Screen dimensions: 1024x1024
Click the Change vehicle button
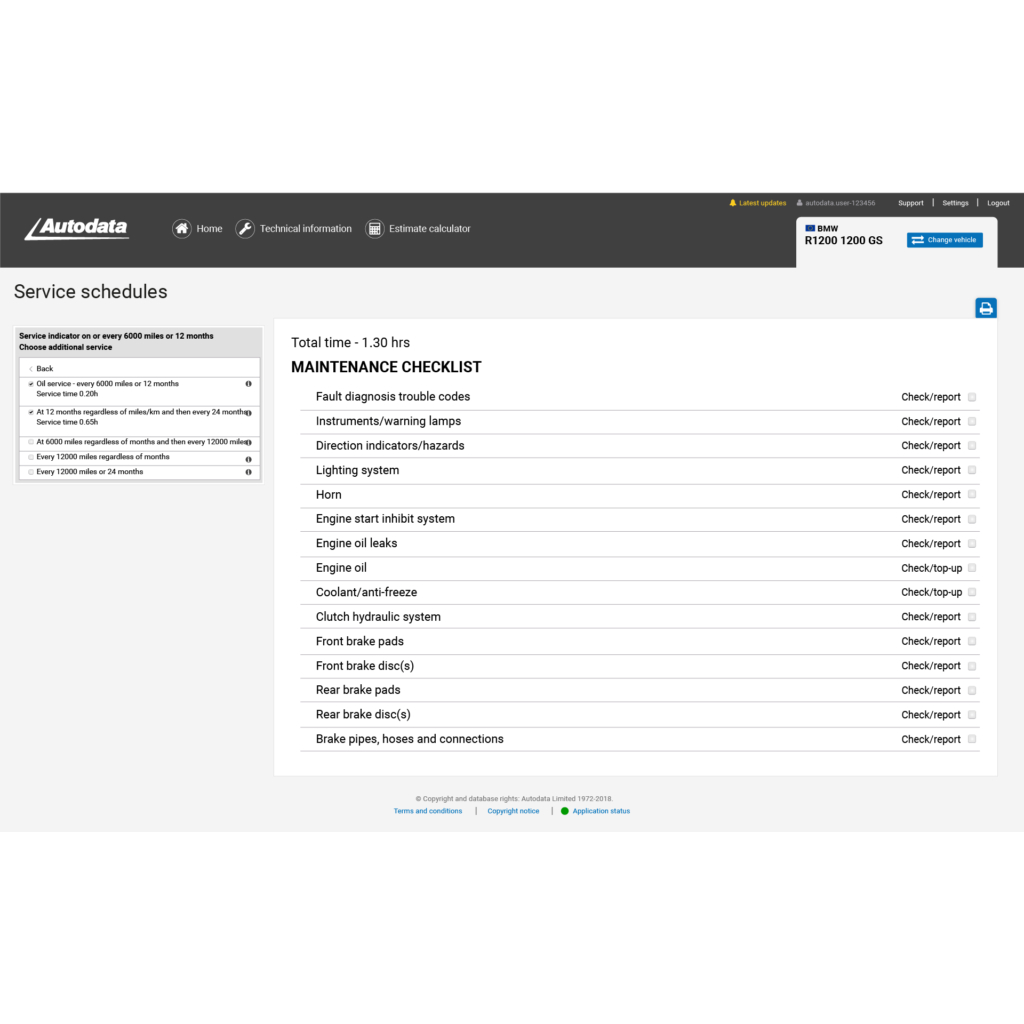click(x=944, y=240)
